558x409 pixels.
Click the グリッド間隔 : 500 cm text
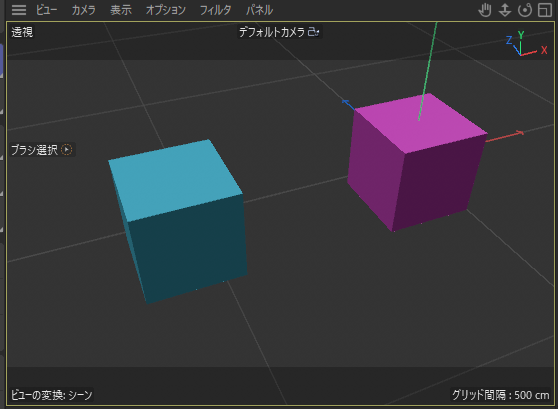tap(500, 395)
